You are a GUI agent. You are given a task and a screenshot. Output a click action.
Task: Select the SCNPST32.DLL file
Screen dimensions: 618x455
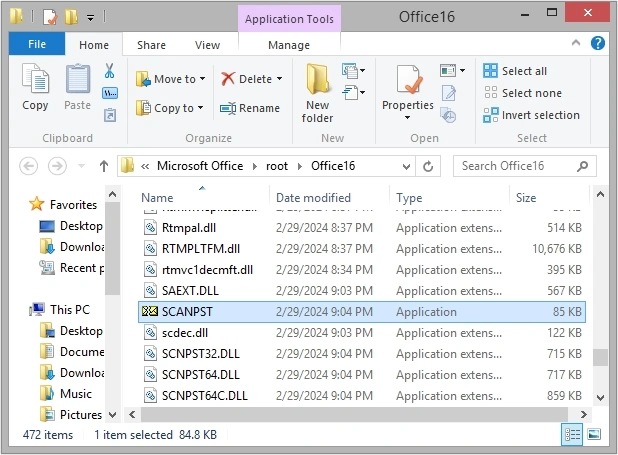[x=362, y=354]
